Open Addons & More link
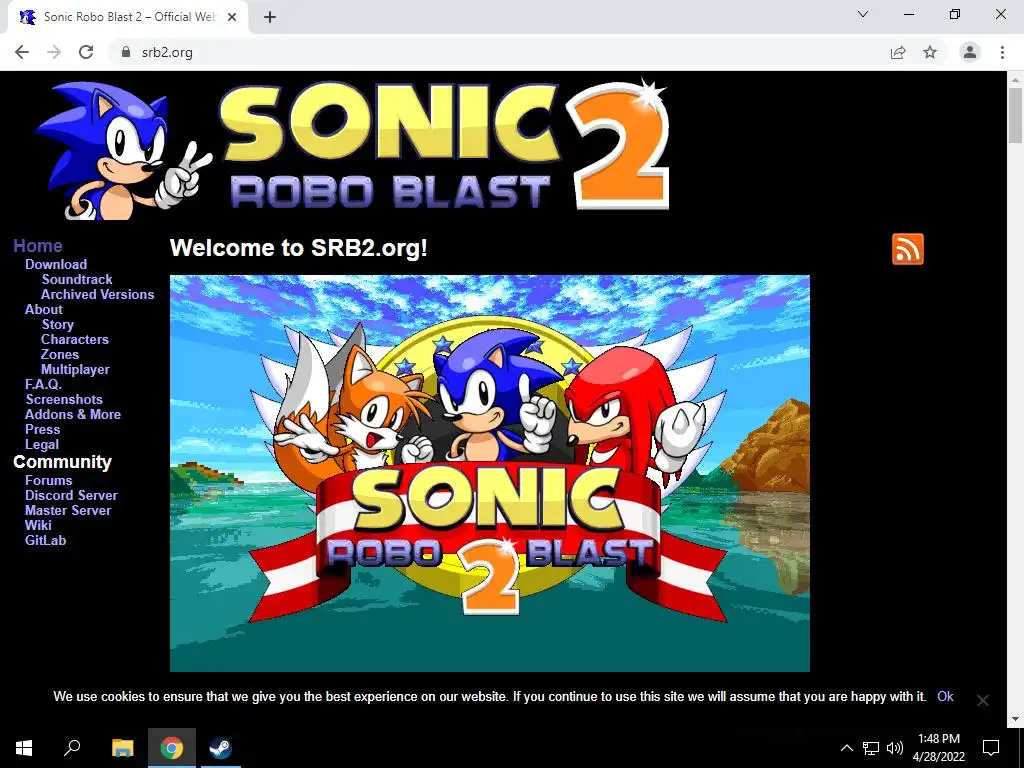 point(72,415)
